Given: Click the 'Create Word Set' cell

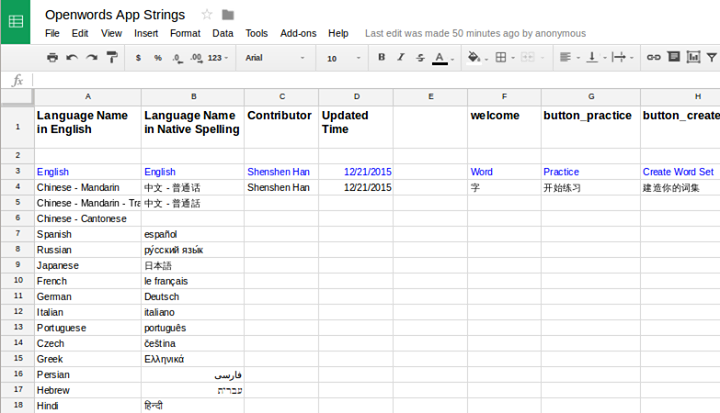Looking at the screenshot, I should [x=680, y=172].
